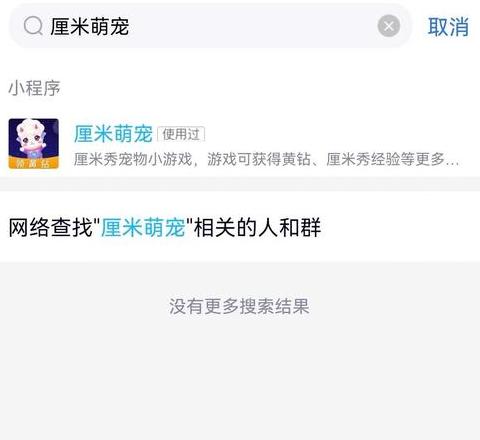Click empty space inside the search bar

point(253,26)
